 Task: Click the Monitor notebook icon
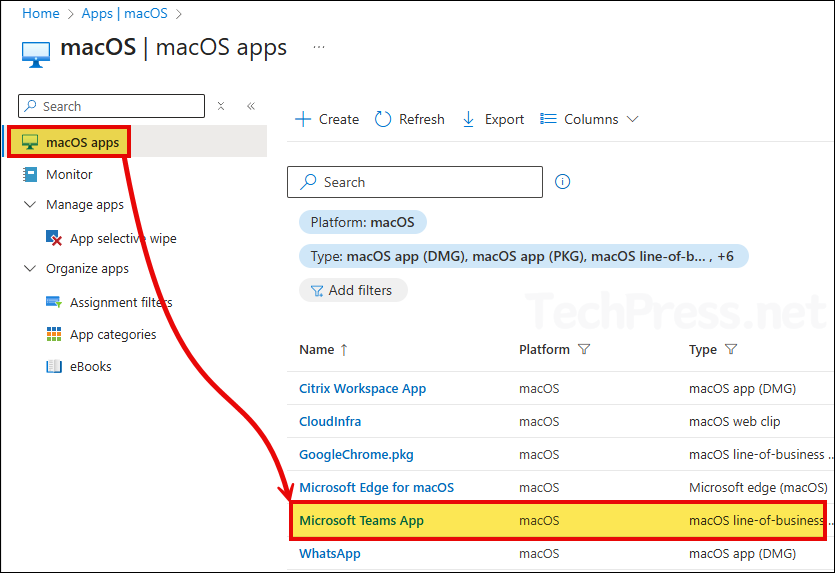(x=30, y=174)
